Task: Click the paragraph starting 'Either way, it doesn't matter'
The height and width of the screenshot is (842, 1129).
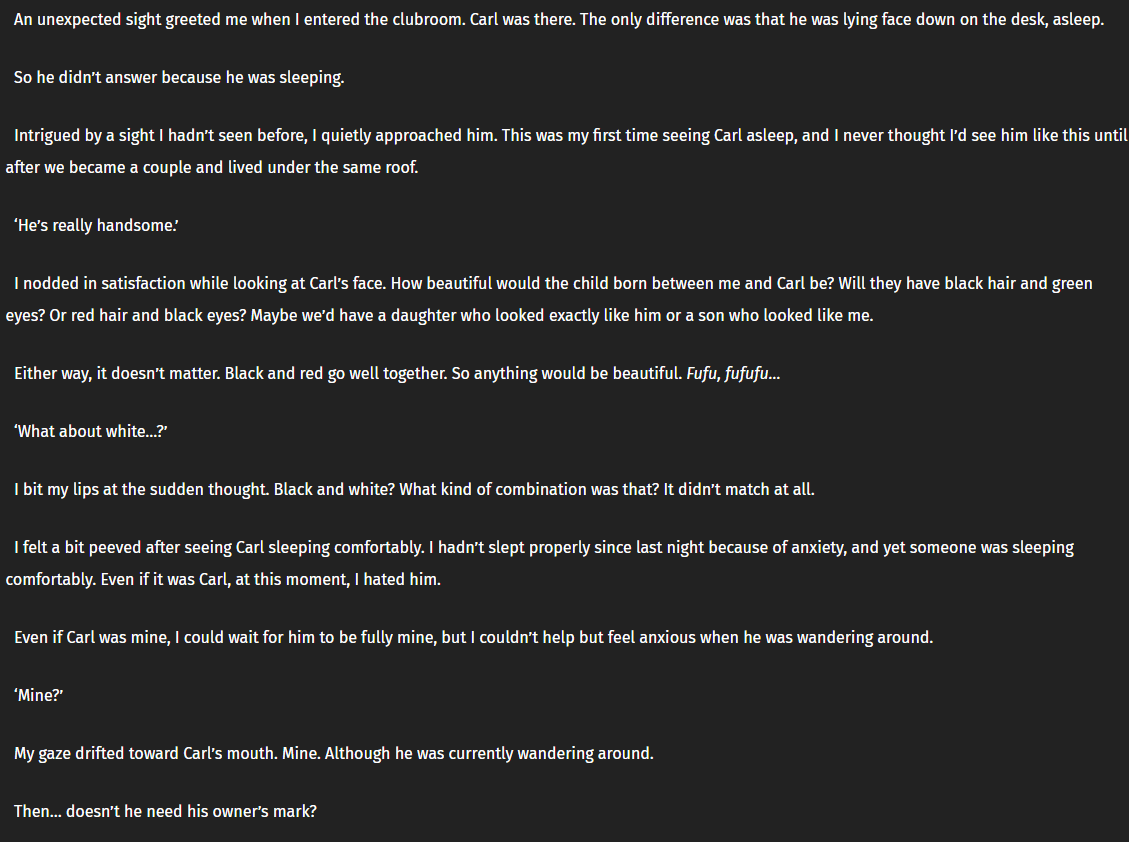Action: coord(397,374)
